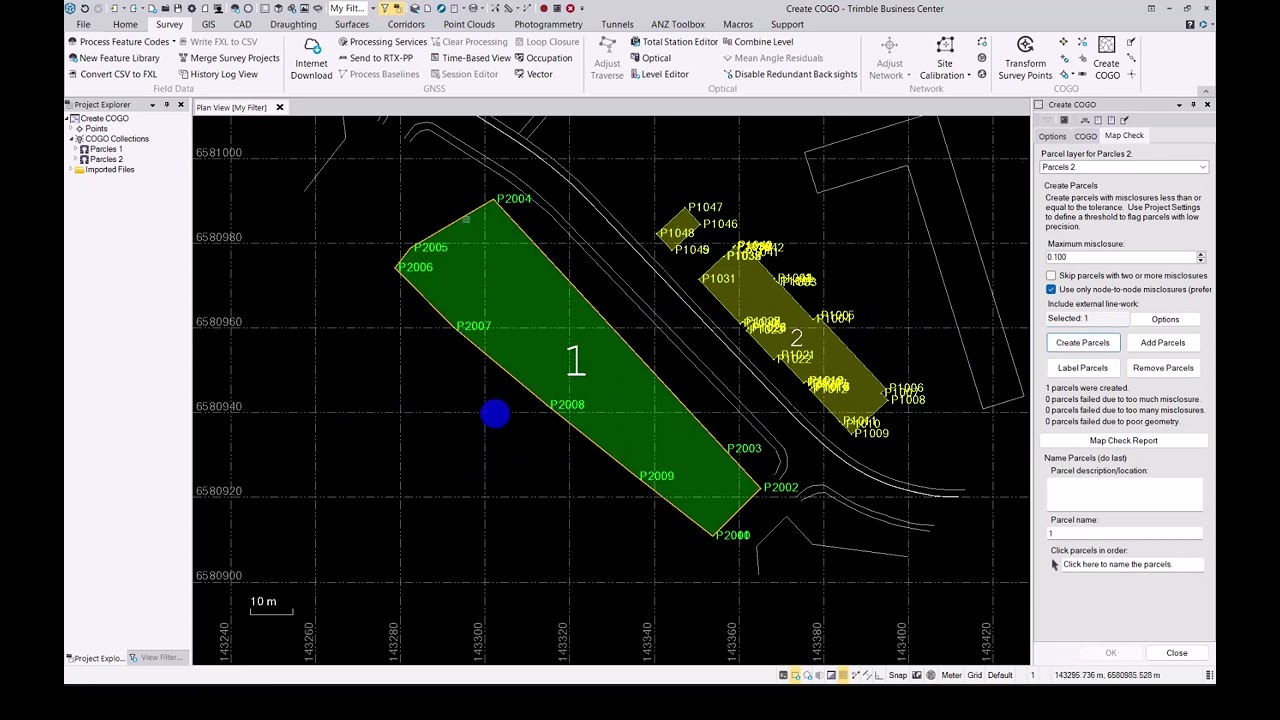Click the Add Parcels button

coord(1163,343)
